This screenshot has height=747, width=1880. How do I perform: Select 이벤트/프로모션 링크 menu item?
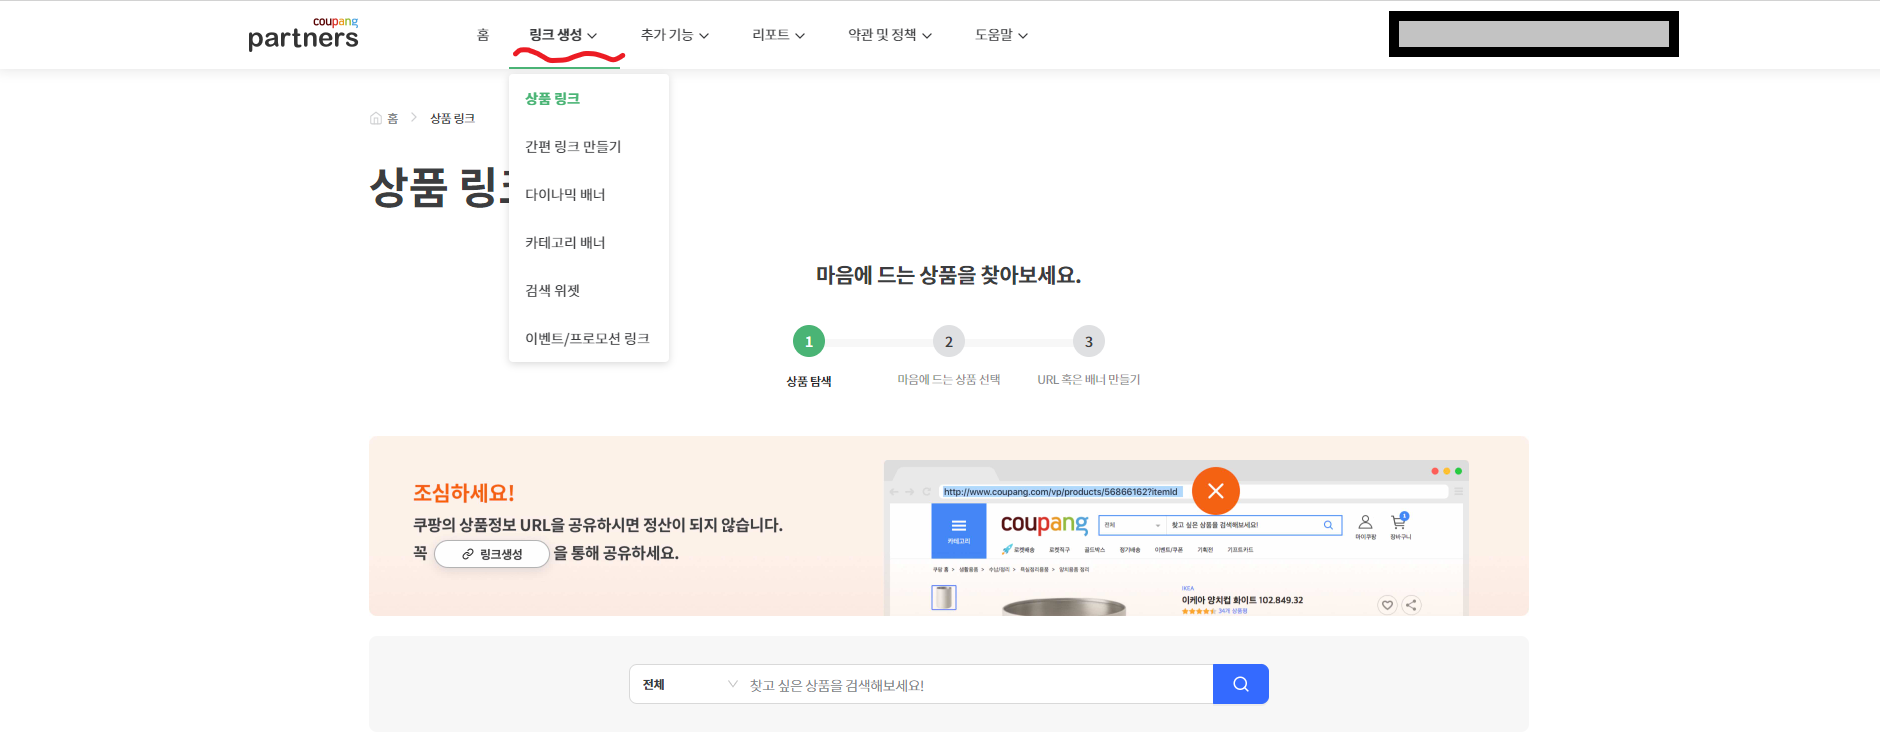(x=588, y=338)
